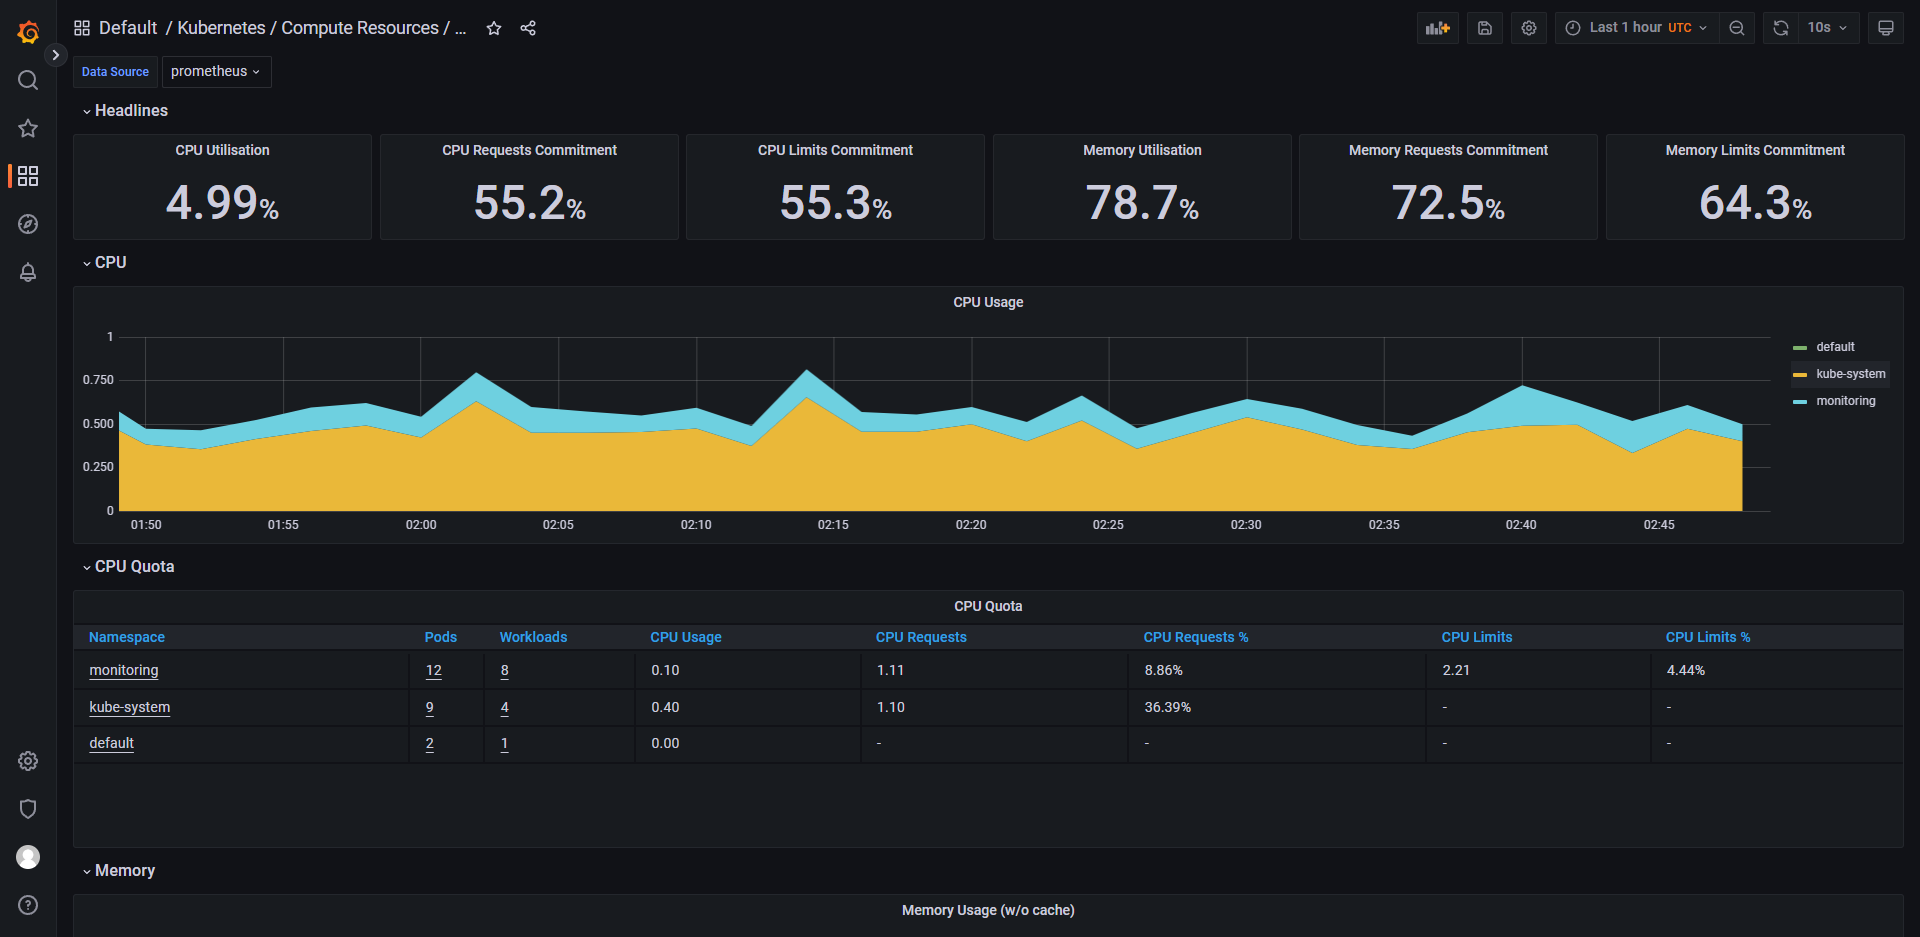Open the prometheus data source dropdown
This screenshot has width=1920, height=937.
[216, 72]
